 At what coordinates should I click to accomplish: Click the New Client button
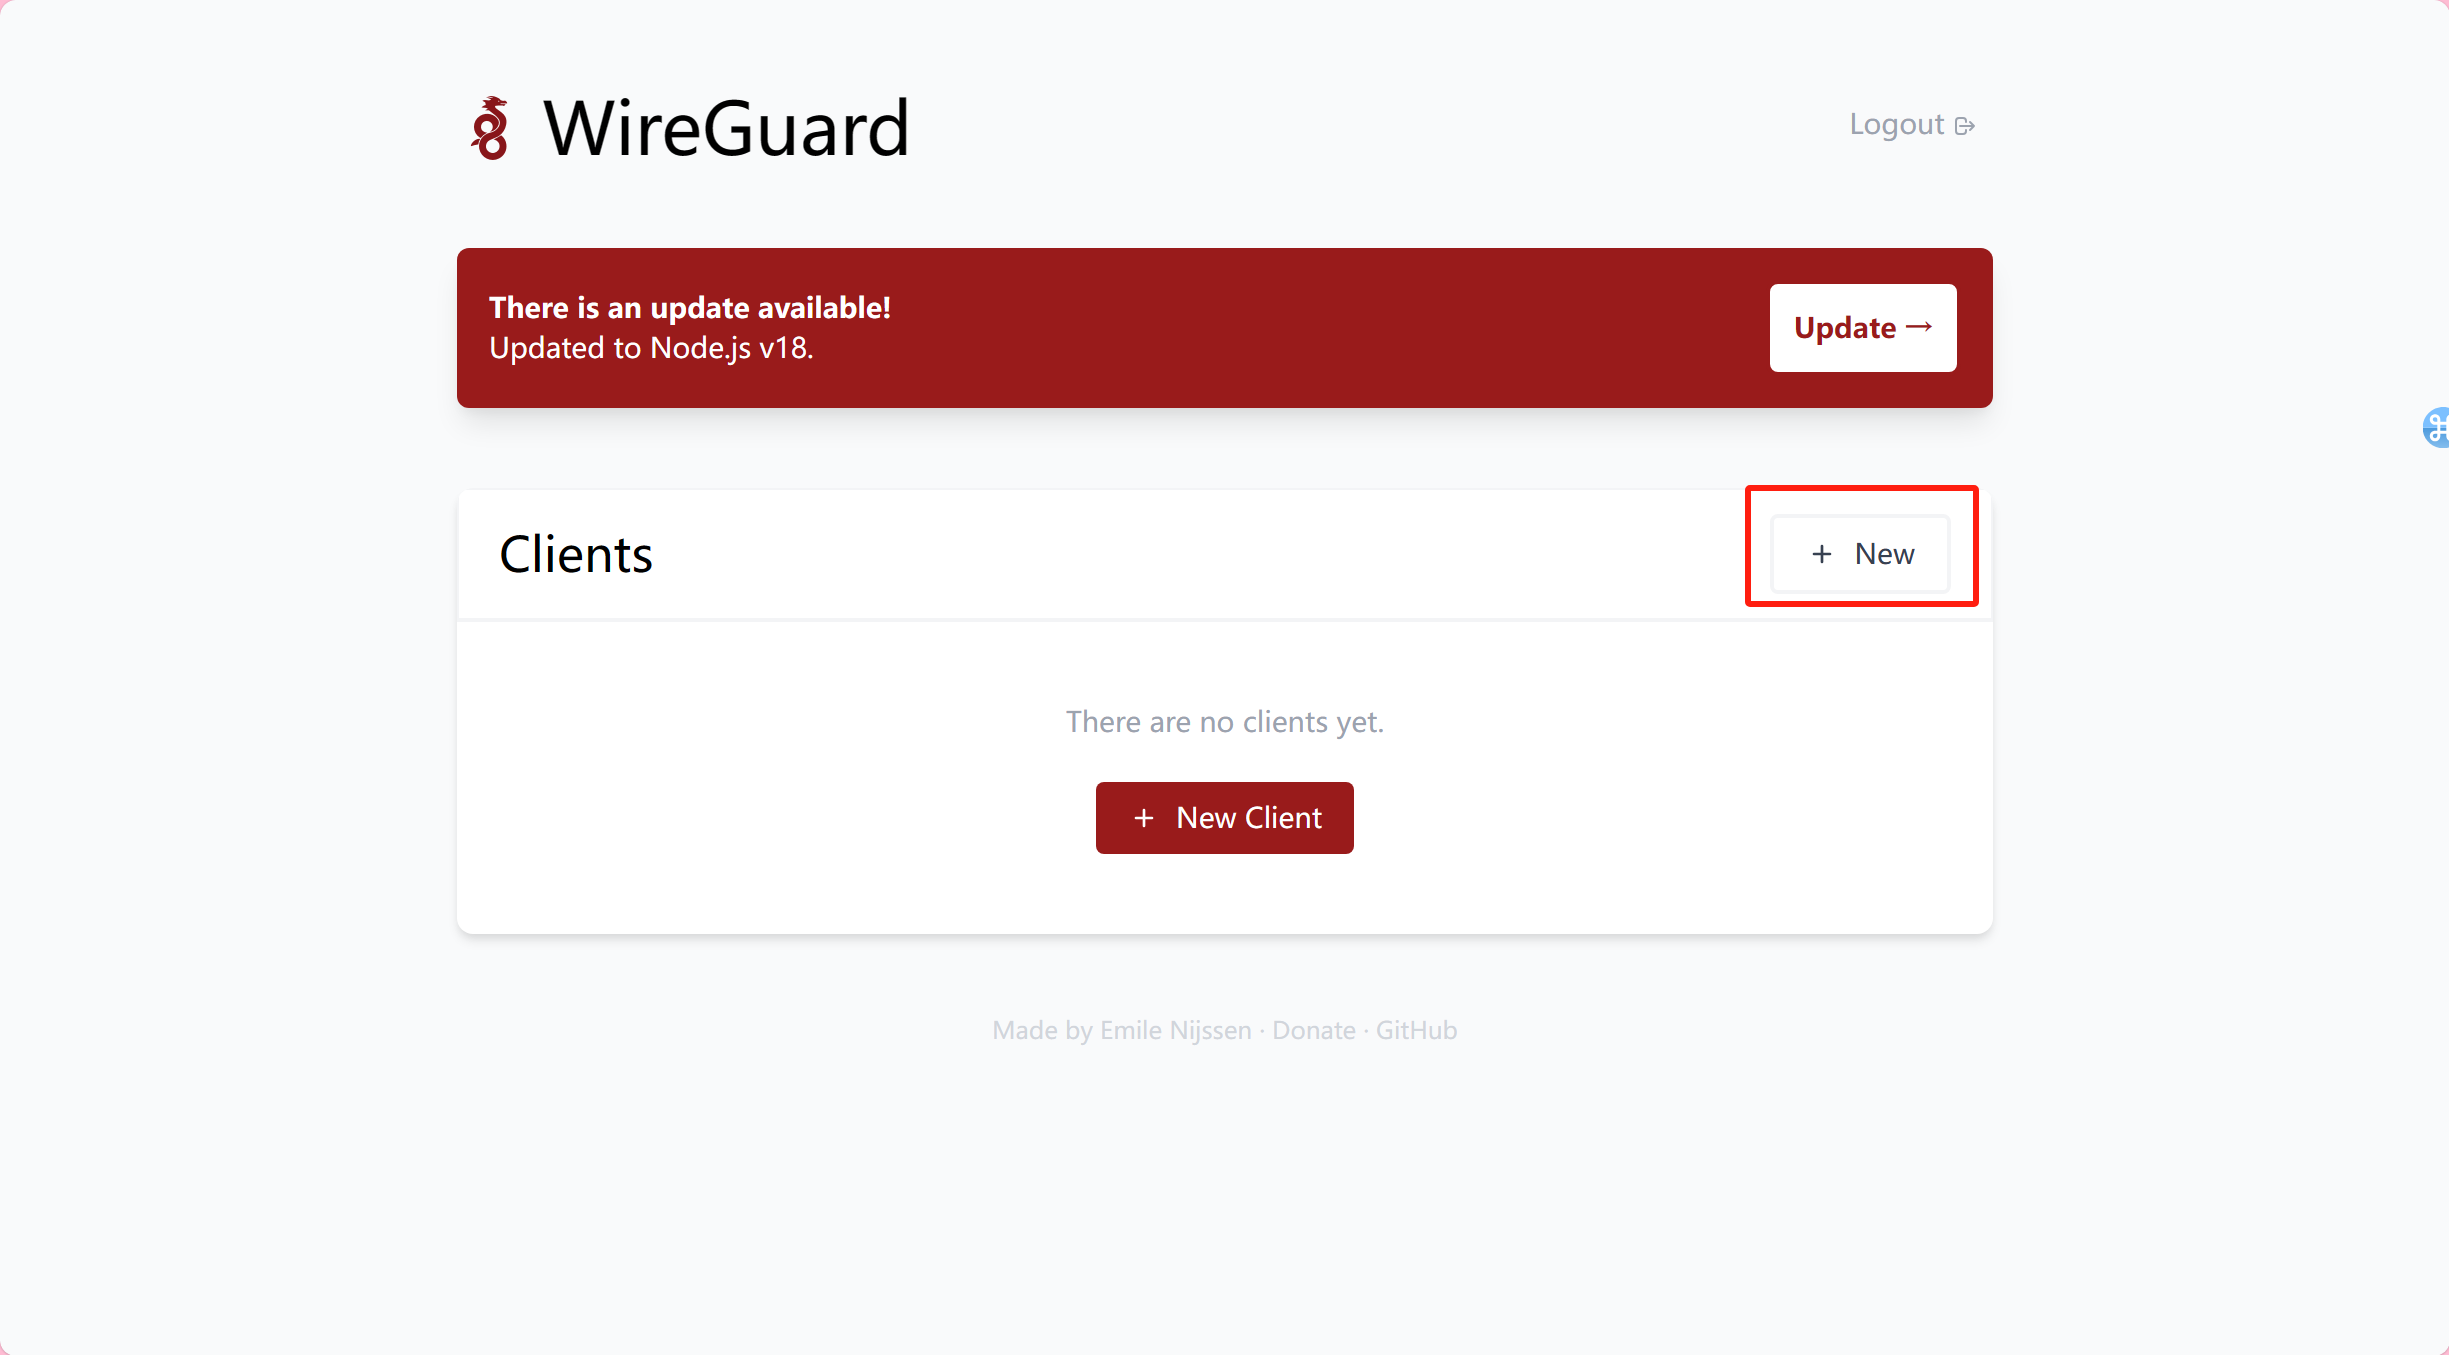tap(1224, 817)
